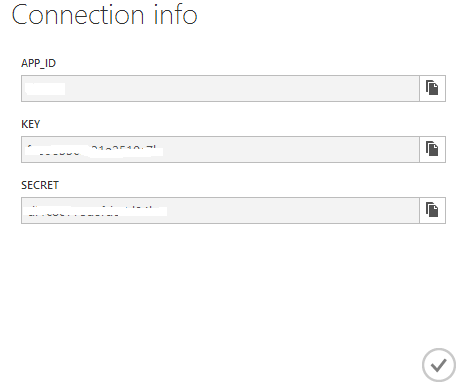This screenshot has width=469, height=390.
Task: Select the redacted KEY value text
Action: click(94, 151)
